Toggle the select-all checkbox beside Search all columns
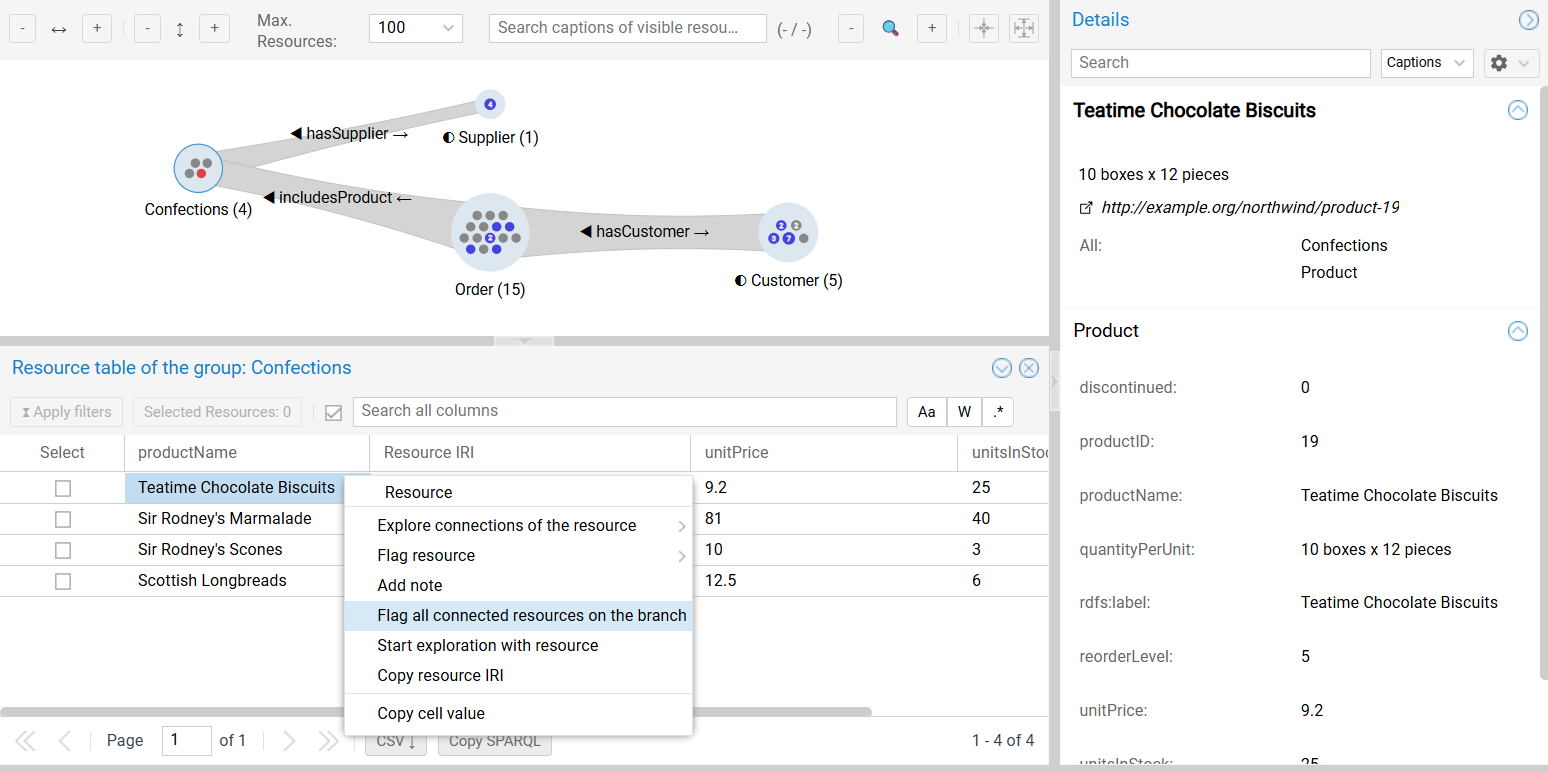 tap(334, 412)
